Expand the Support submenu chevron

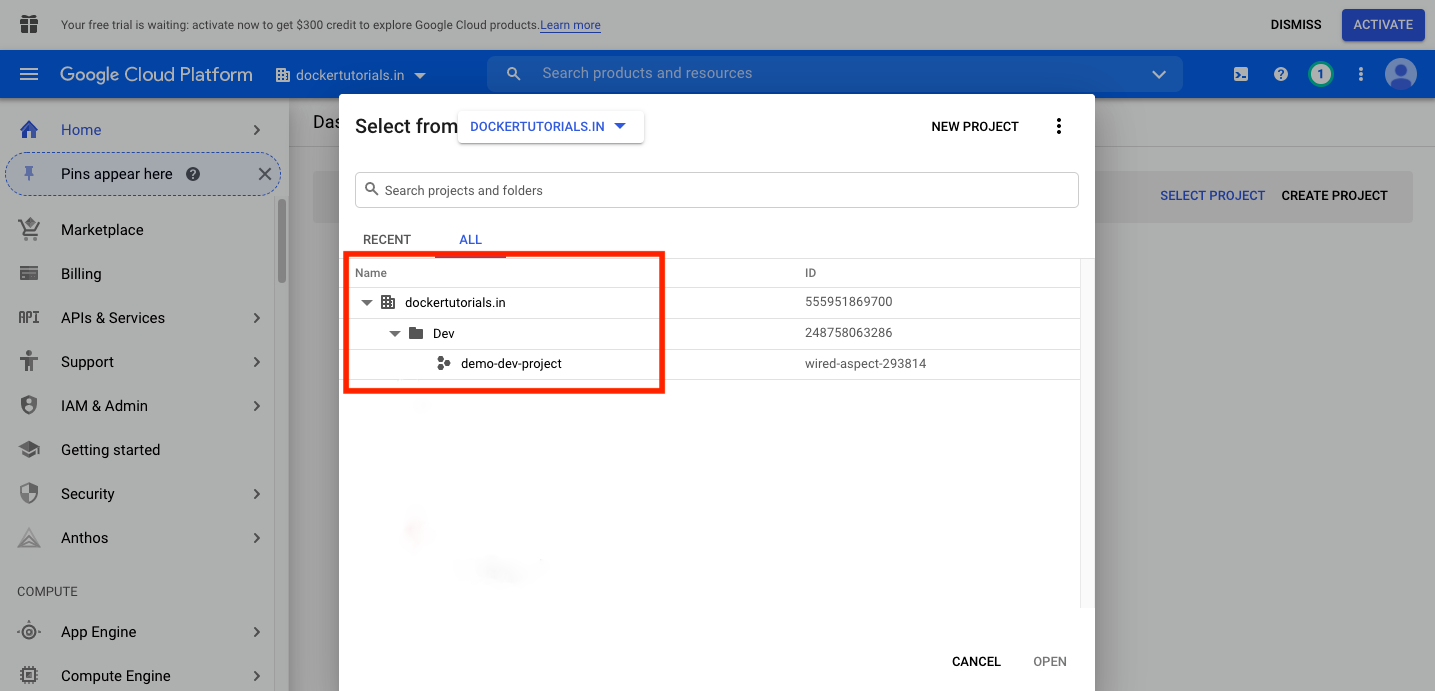coord(257,362)
